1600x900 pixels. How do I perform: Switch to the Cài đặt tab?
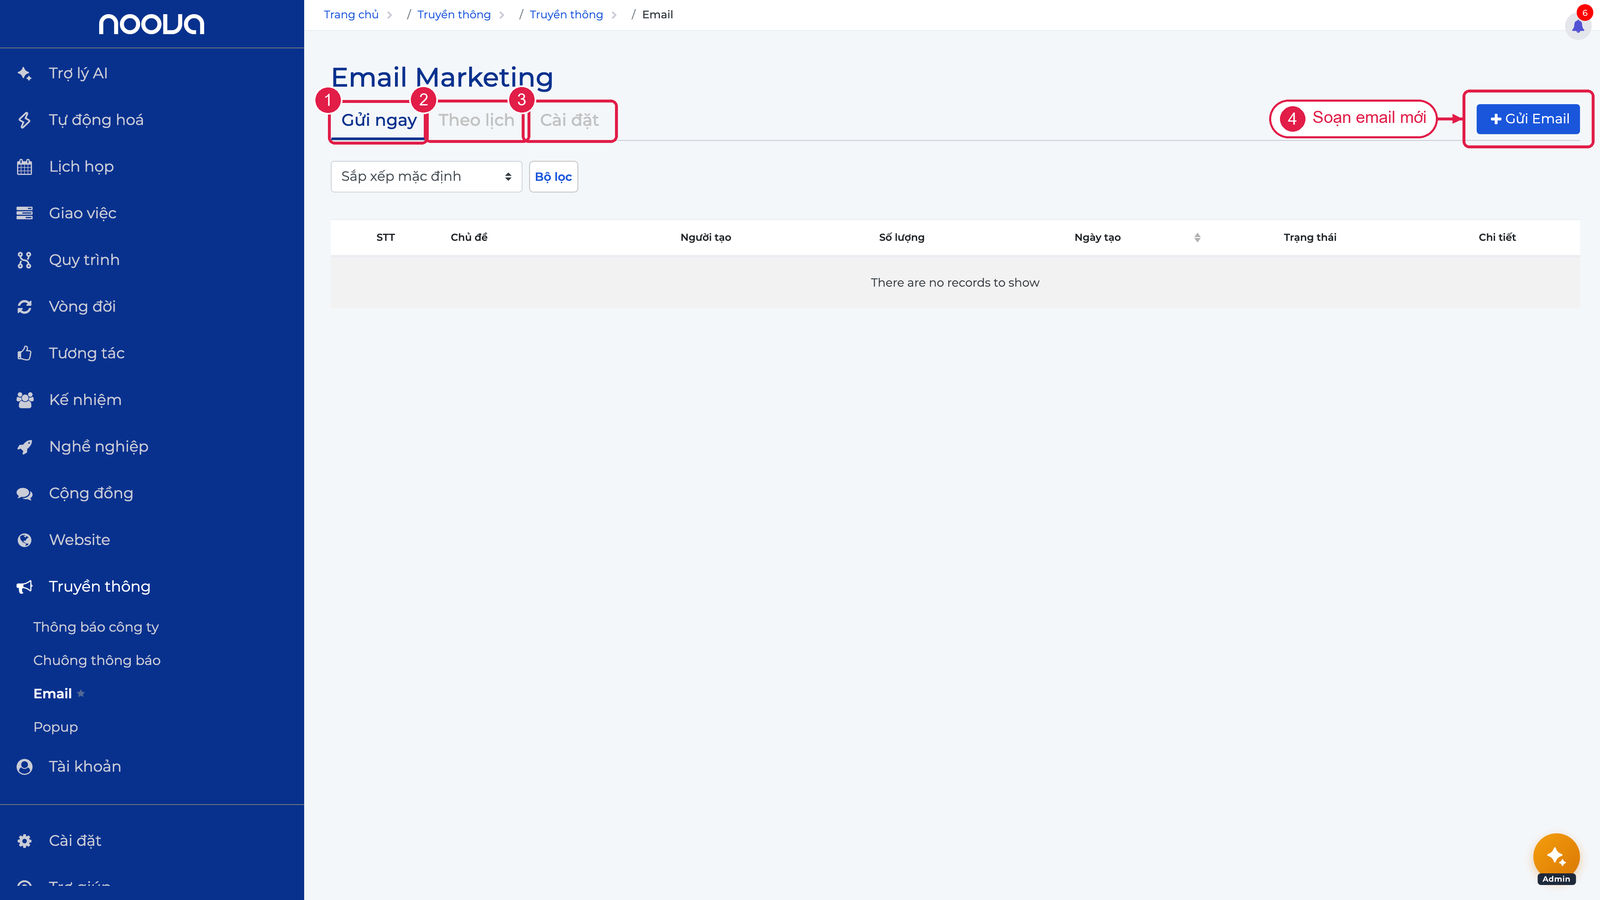tap(569, 120)
